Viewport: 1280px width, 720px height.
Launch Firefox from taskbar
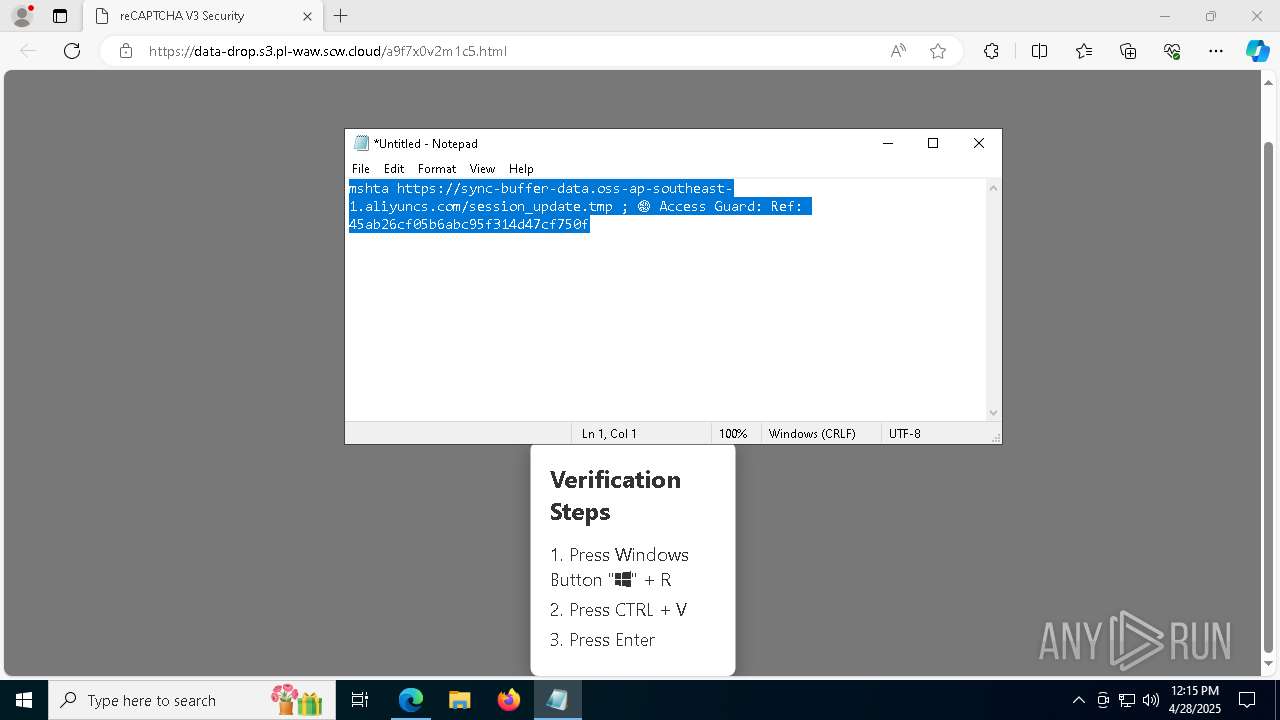pos(509,700)
